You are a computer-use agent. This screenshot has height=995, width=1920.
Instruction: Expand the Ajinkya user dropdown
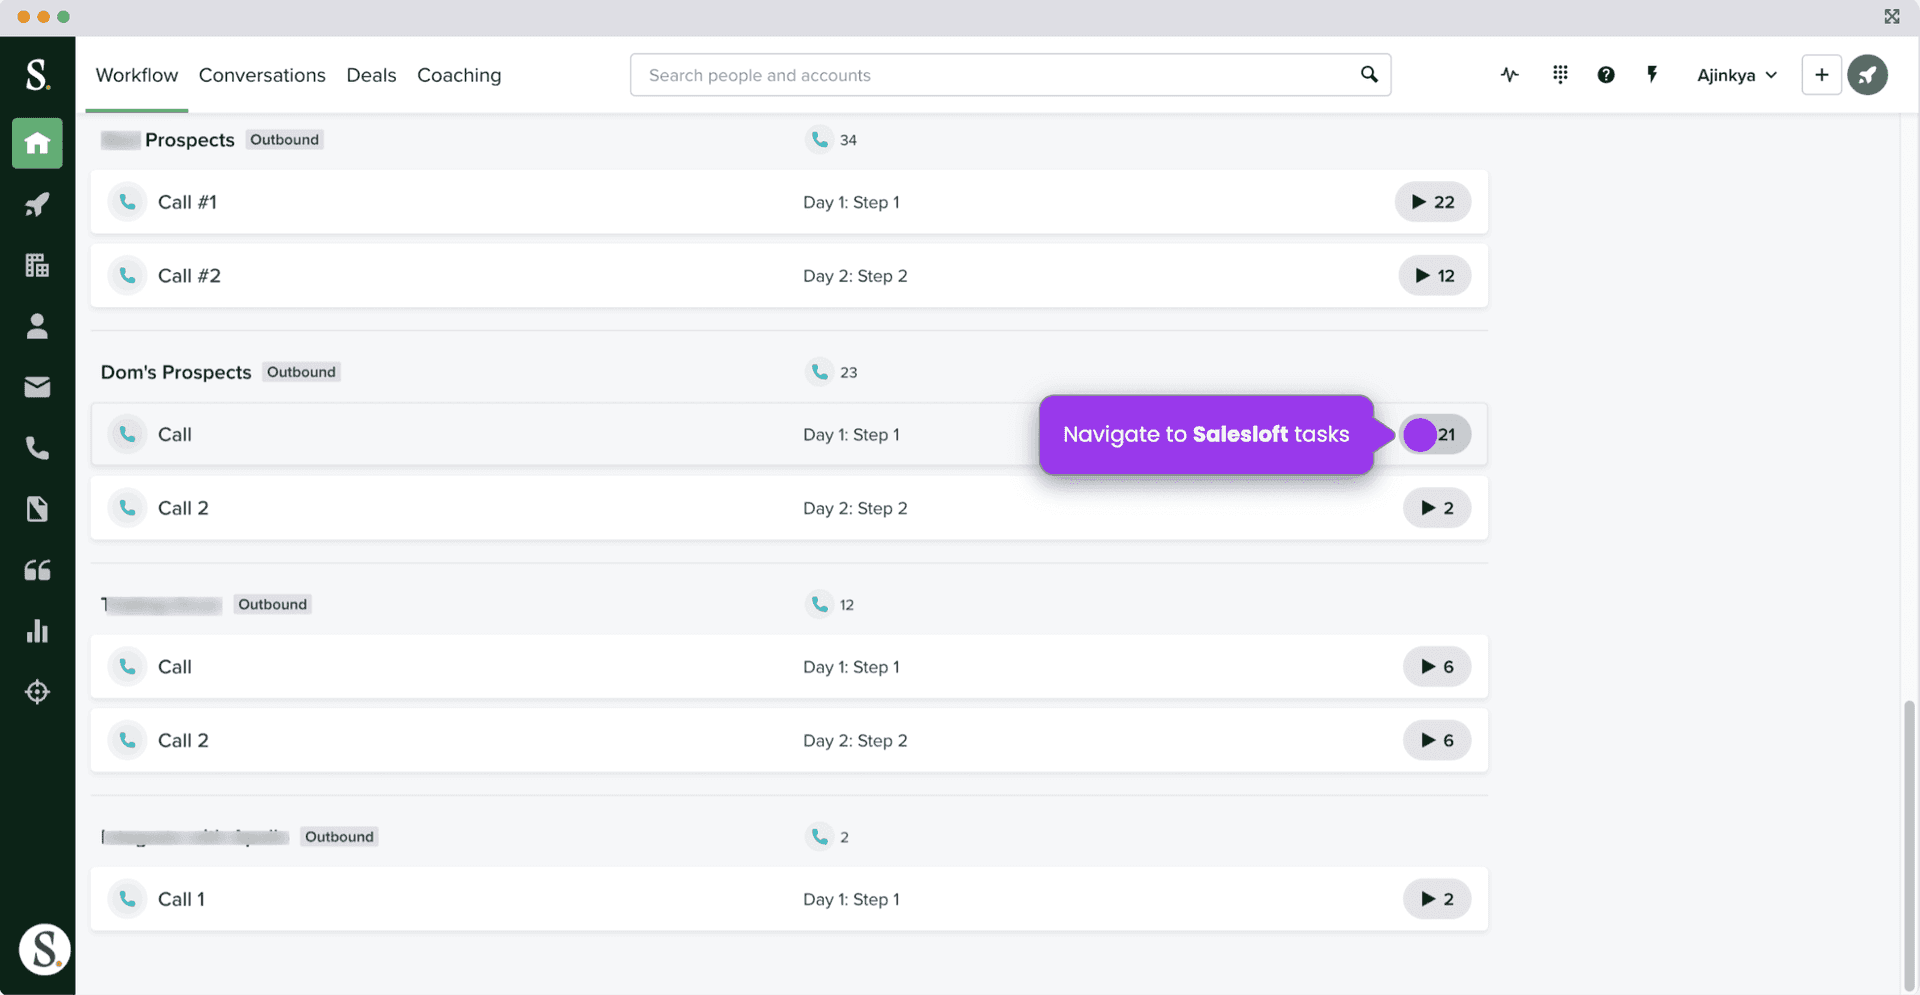(x=1736, y=75)
